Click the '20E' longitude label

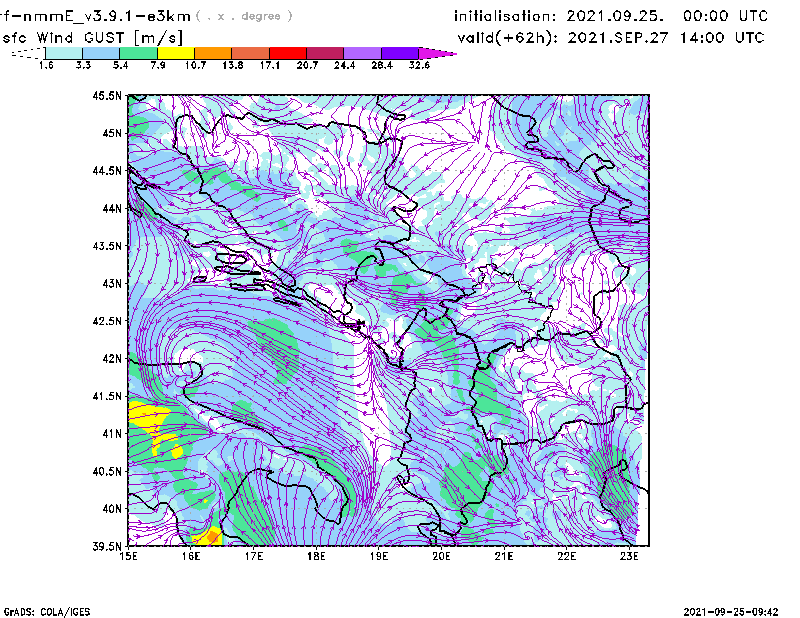coord(441,556)
